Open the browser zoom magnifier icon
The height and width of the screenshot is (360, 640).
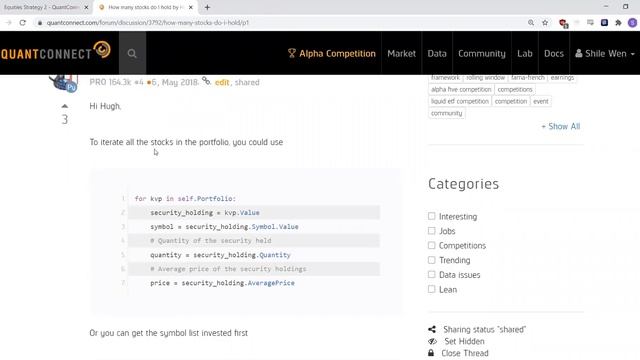click(x=531, y=23)
